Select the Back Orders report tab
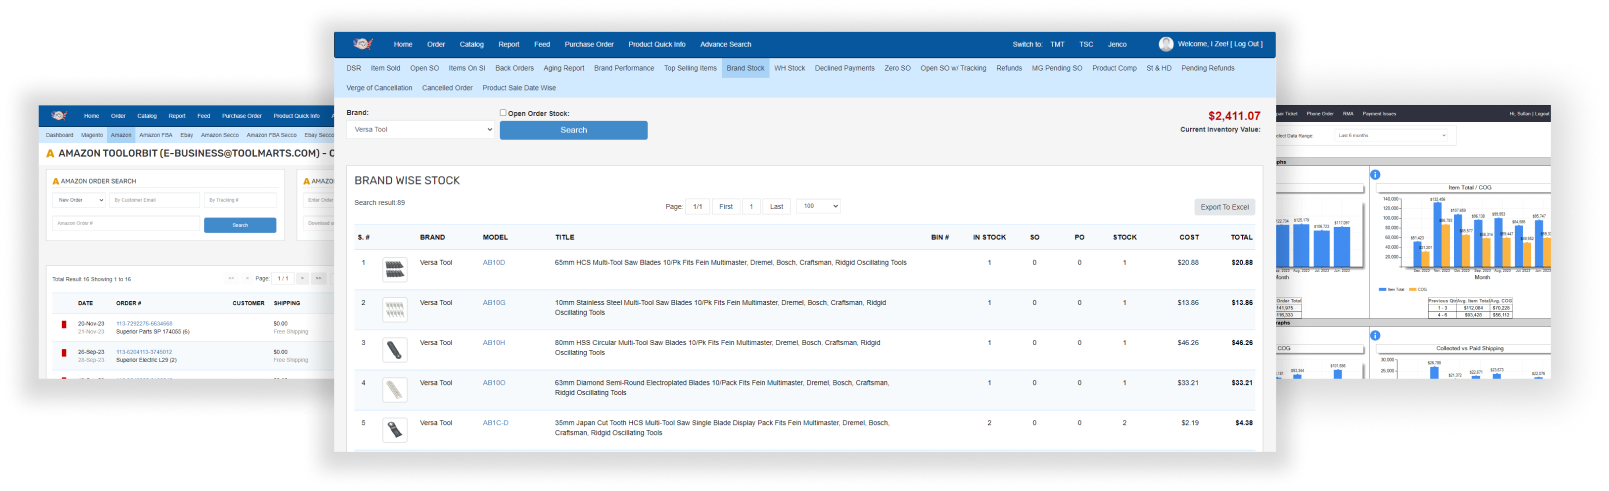 [x=515, y=68]
